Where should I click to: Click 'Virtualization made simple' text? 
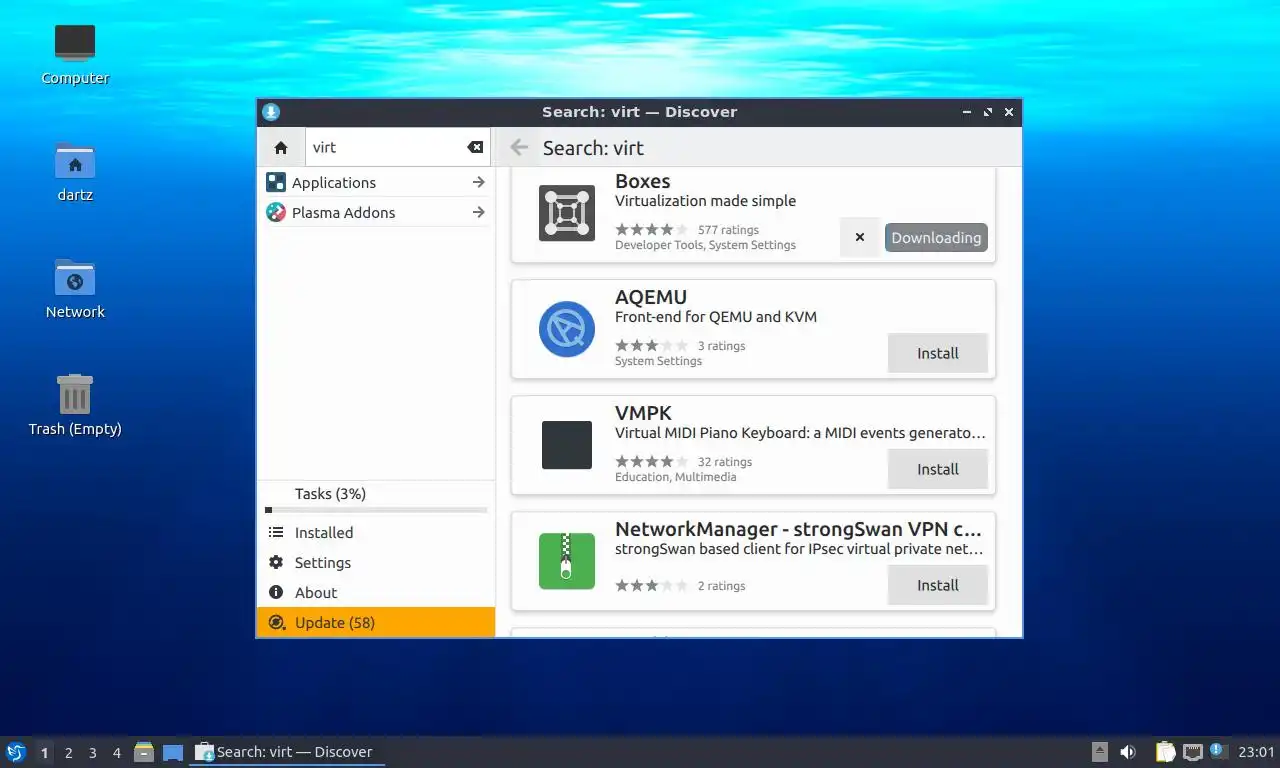[706, 201]
